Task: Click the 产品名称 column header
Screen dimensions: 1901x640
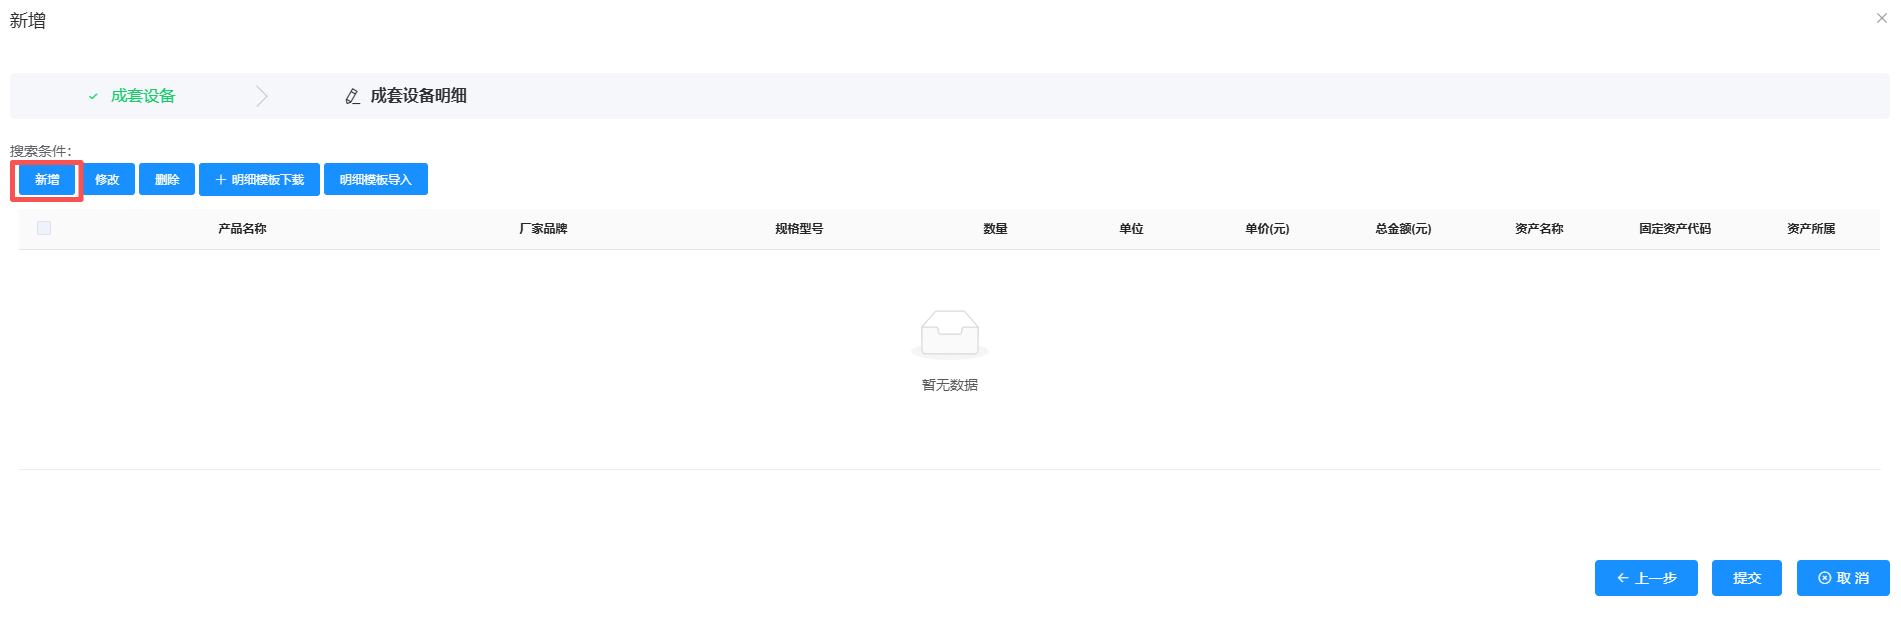Action: 242,229
